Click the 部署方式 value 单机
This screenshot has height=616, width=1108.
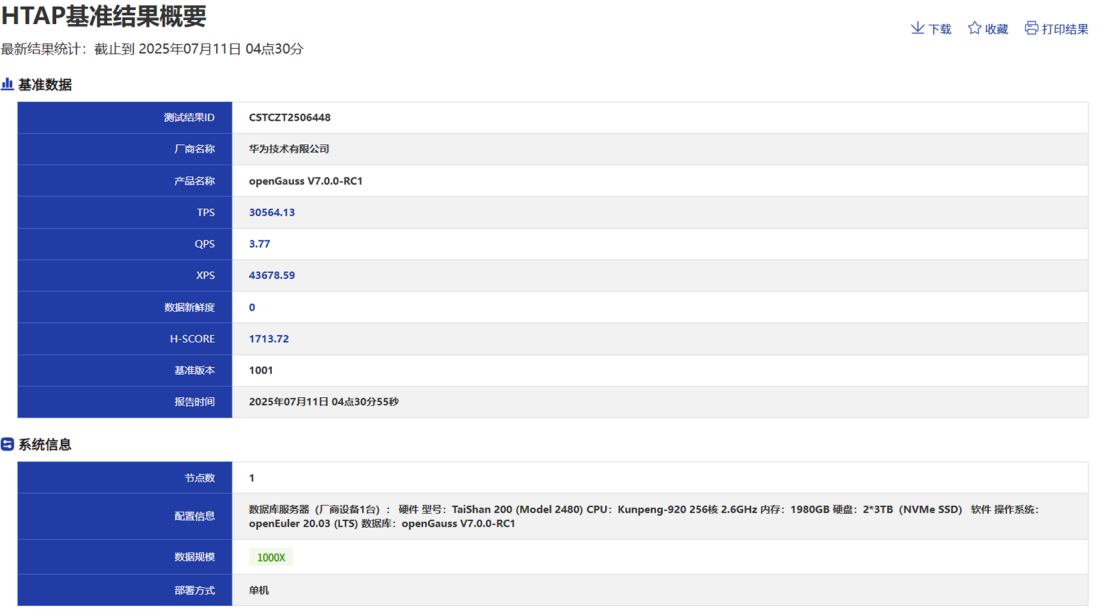(x=259, y=591)
